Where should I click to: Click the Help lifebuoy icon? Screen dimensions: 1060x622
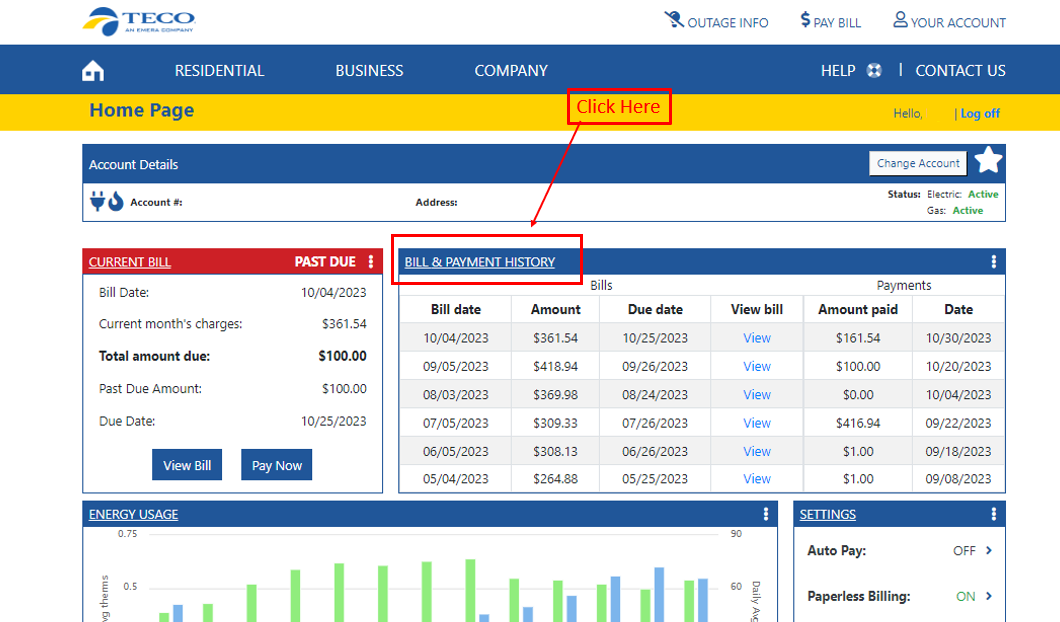(874, 71)
